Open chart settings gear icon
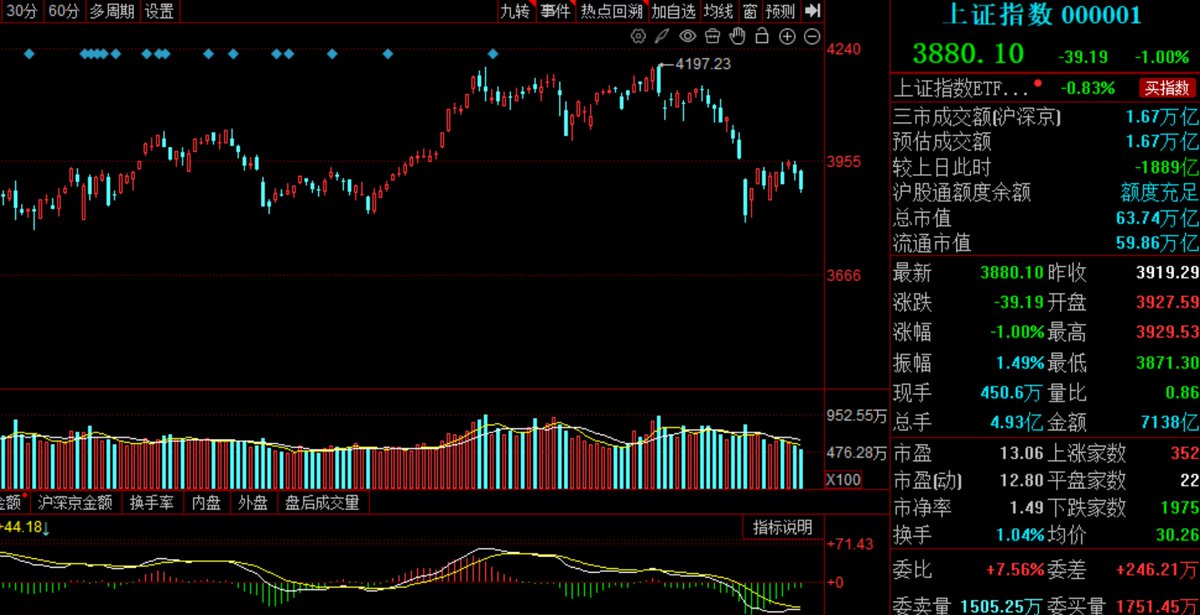1200x615 pixels. [x=639, y=37]
